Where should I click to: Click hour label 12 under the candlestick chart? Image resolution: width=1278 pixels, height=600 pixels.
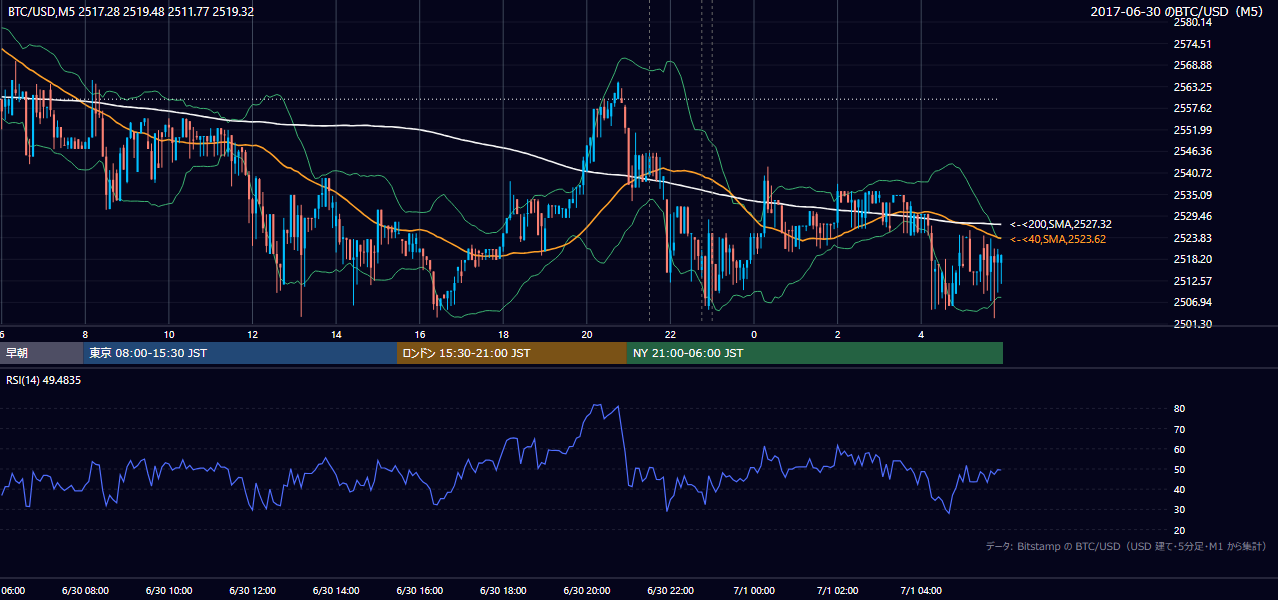253,334
